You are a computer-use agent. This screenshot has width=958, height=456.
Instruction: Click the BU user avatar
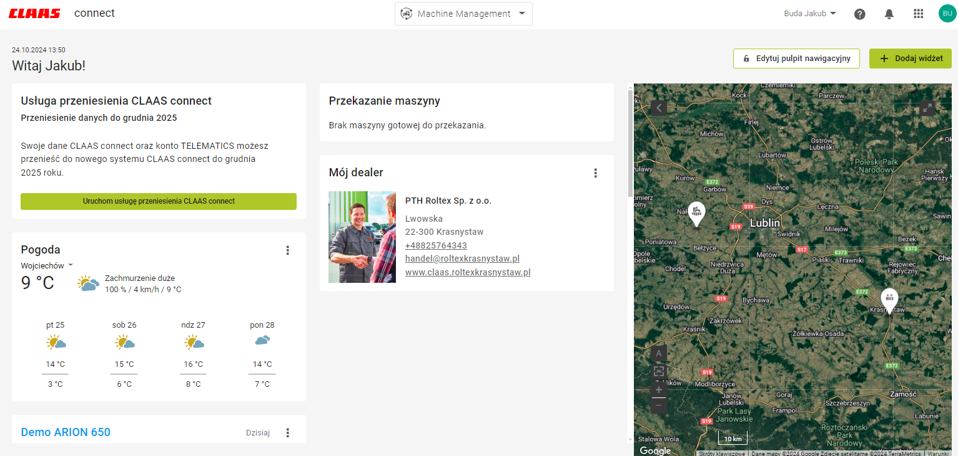pos(946,13)
